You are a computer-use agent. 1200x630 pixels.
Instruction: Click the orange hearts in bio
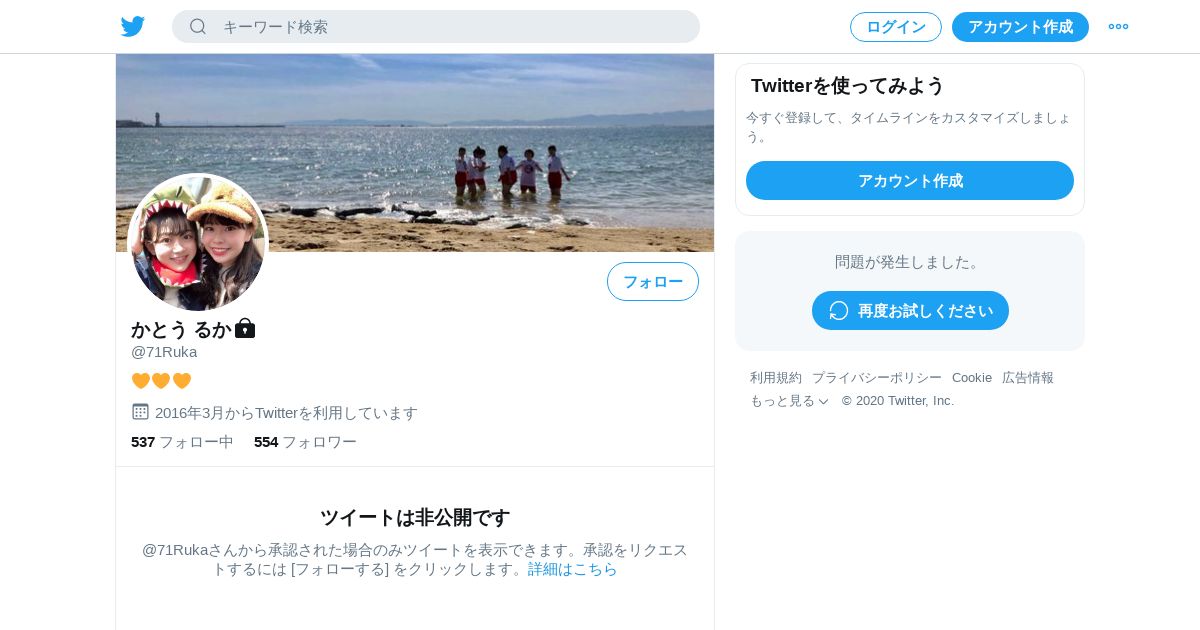coord(161,381)
